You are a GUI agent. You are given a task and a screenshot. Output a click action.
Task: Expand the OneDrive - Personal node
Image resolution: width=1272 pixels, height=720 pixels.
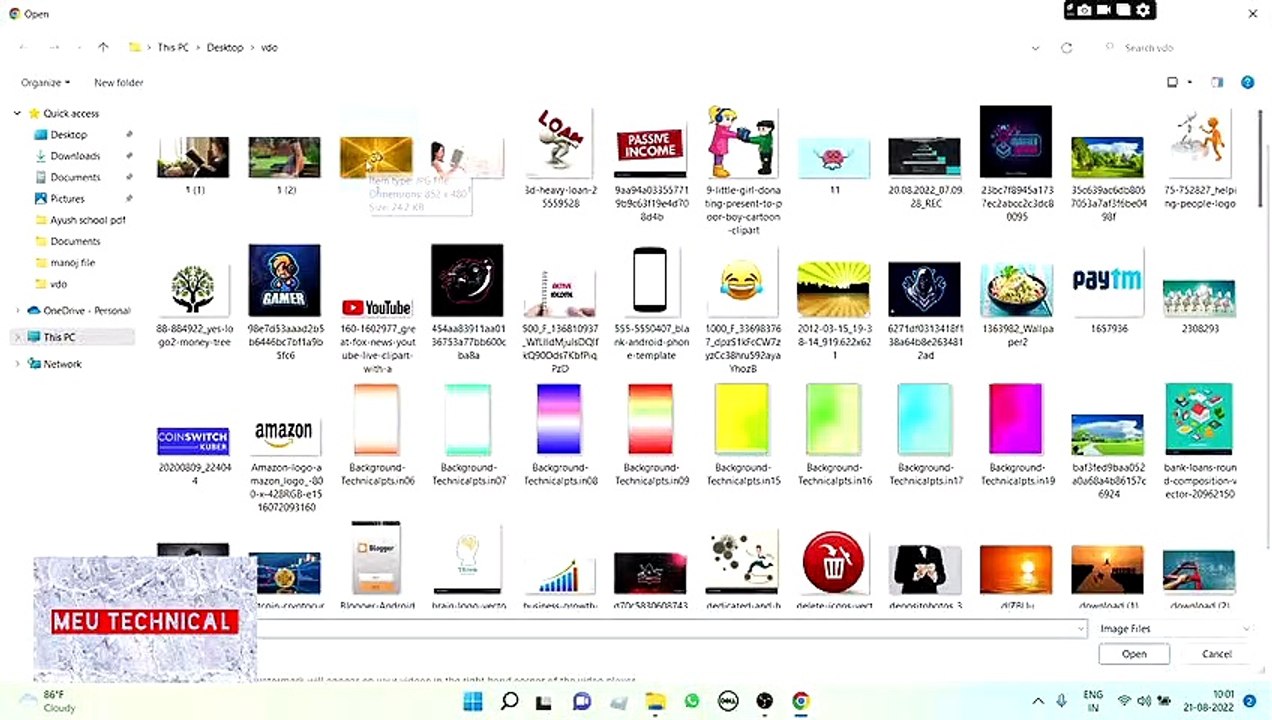(17, 310)
